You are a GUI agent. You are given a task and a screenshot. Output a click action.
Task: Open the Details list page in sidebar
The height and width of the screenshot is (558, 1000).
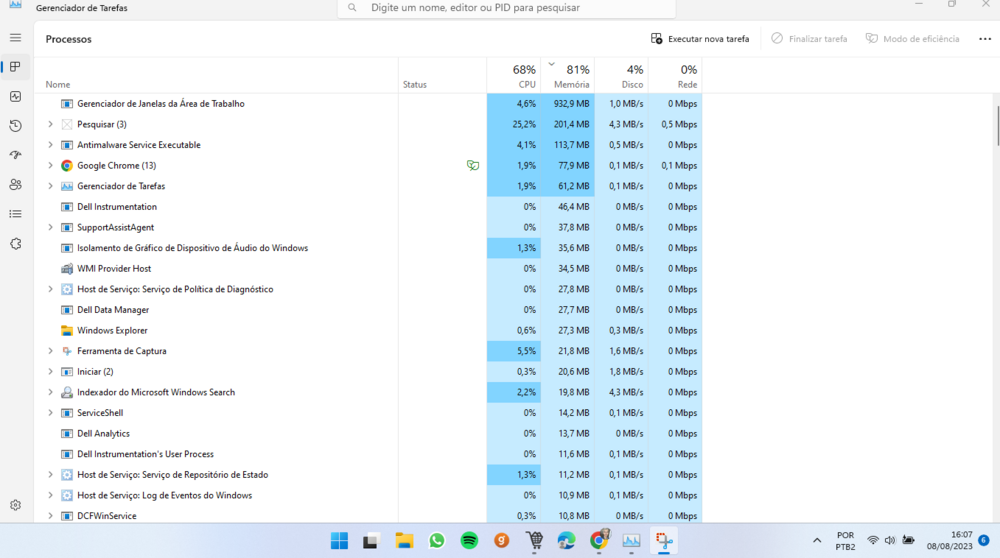15,214
